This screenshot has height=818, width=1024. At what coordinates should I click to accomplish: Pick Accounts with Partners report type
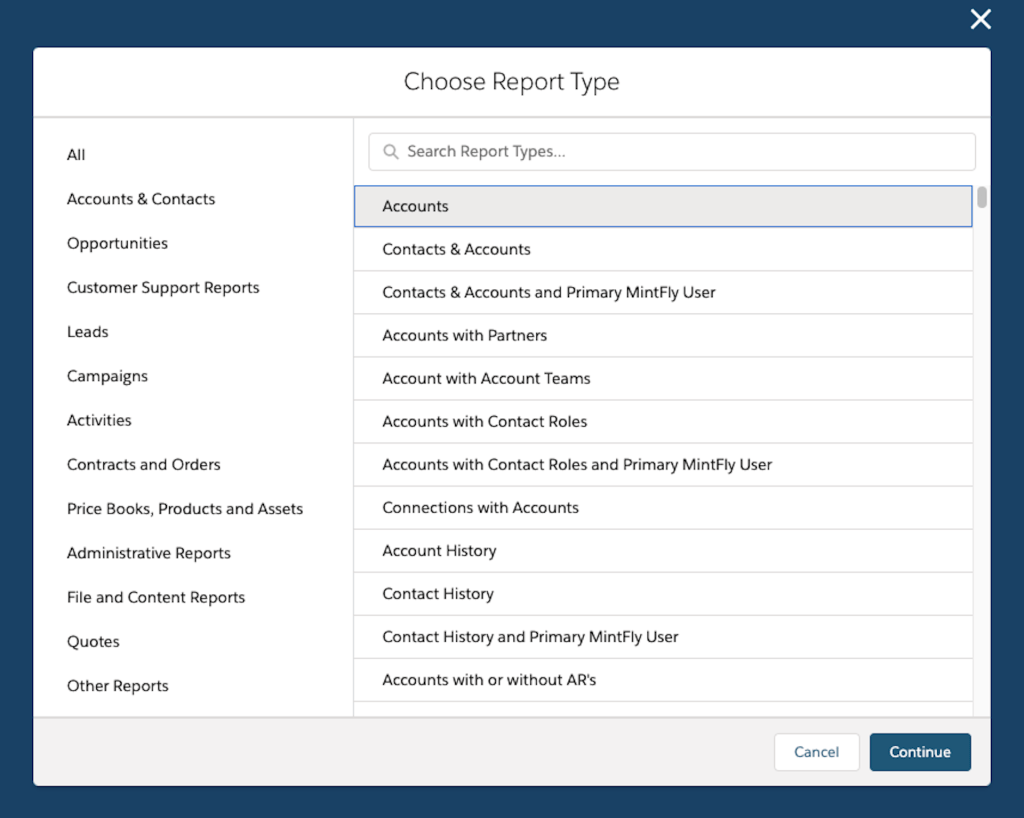662,335
